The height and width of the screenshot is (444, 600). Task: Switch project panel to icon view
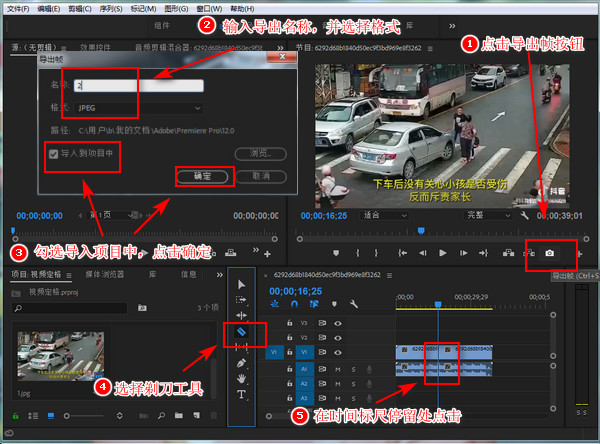click(51, 416)
